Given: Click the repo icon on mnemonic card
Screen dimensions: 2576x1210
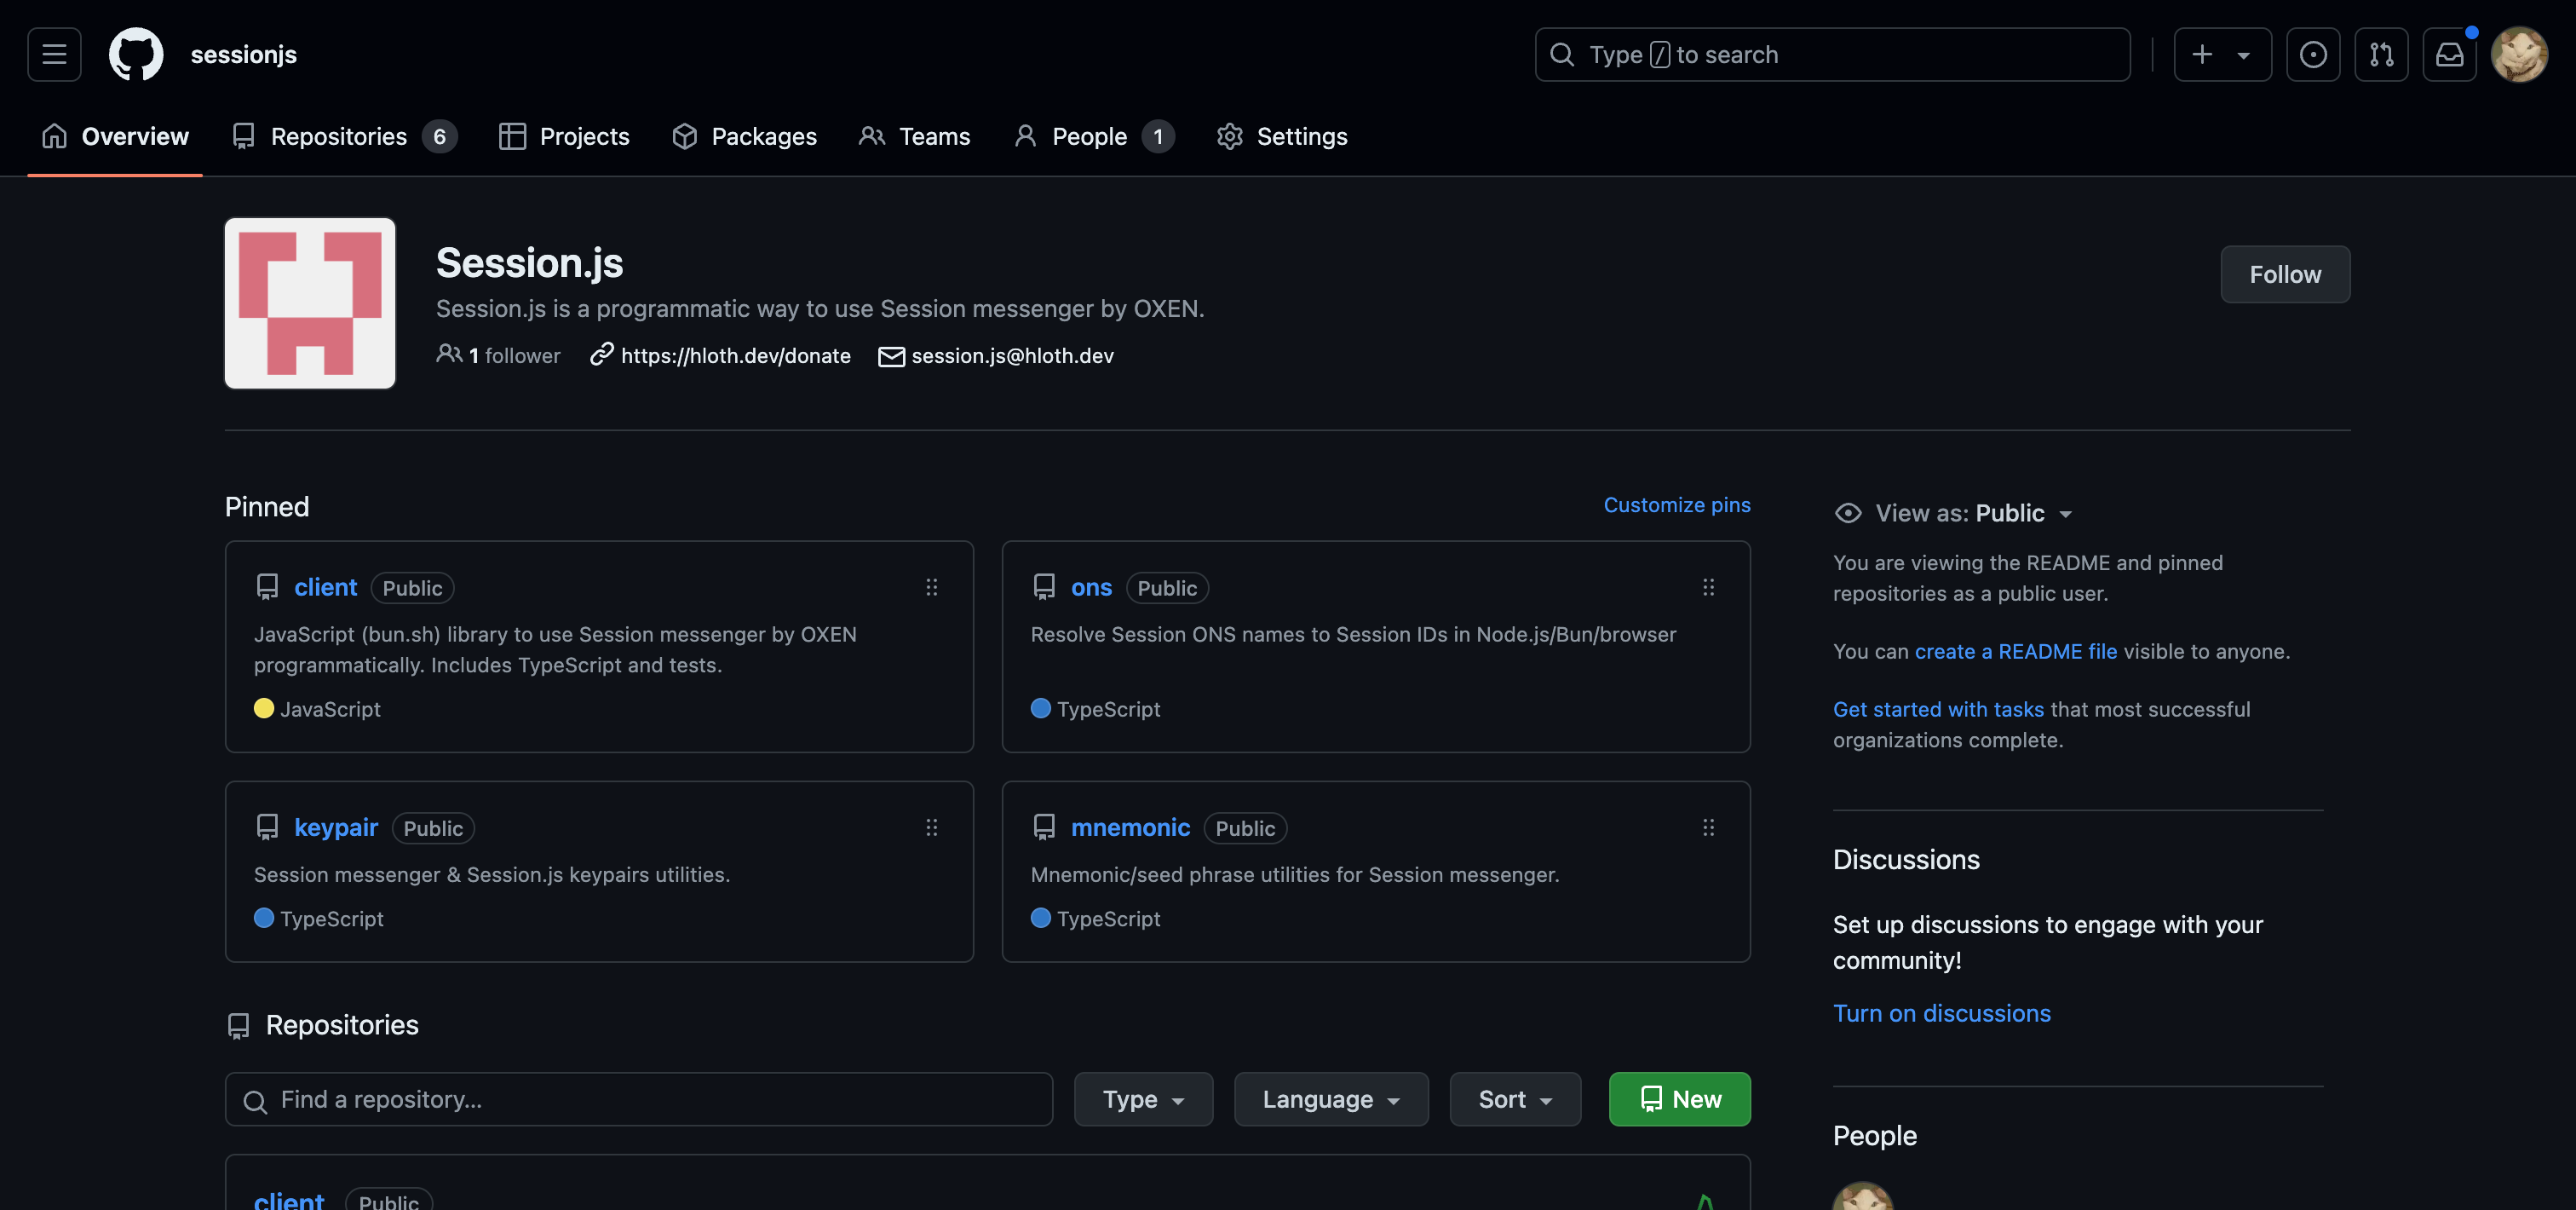Looking at the screenshot, I should [x=1044, y=827].
